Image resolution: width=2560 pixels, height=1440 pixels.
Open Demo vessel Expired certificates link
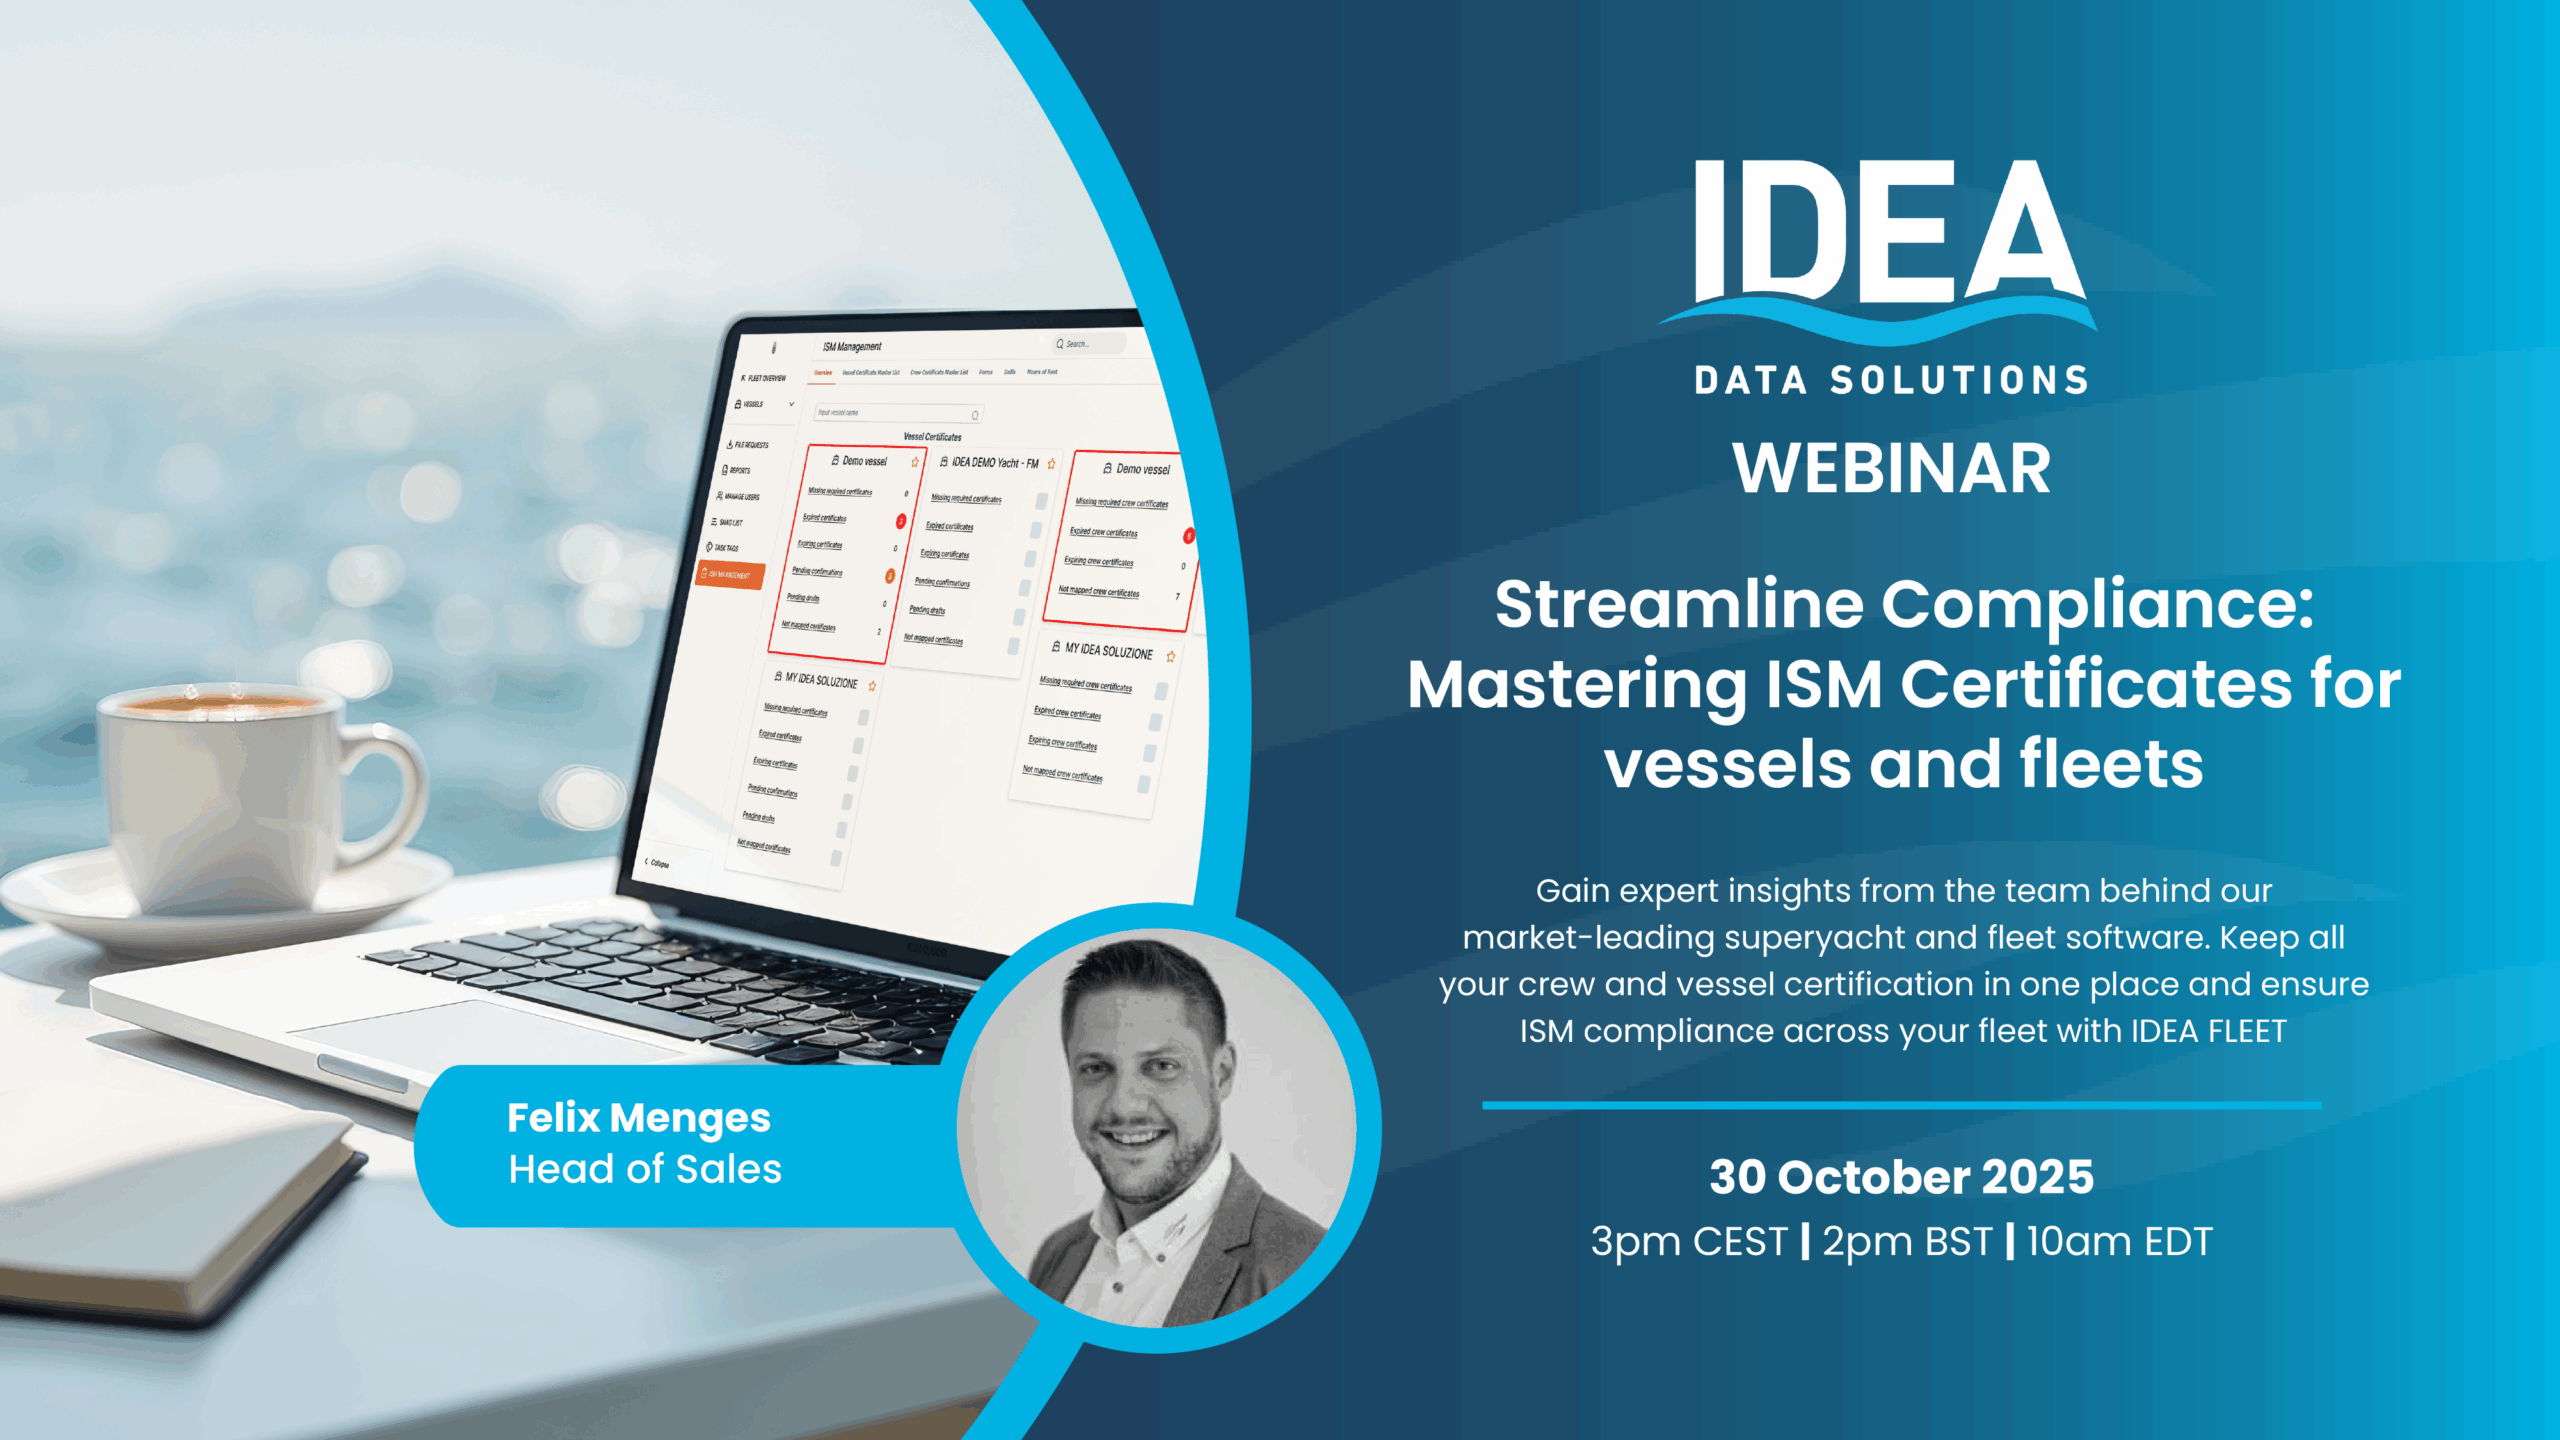coord(824,518)
